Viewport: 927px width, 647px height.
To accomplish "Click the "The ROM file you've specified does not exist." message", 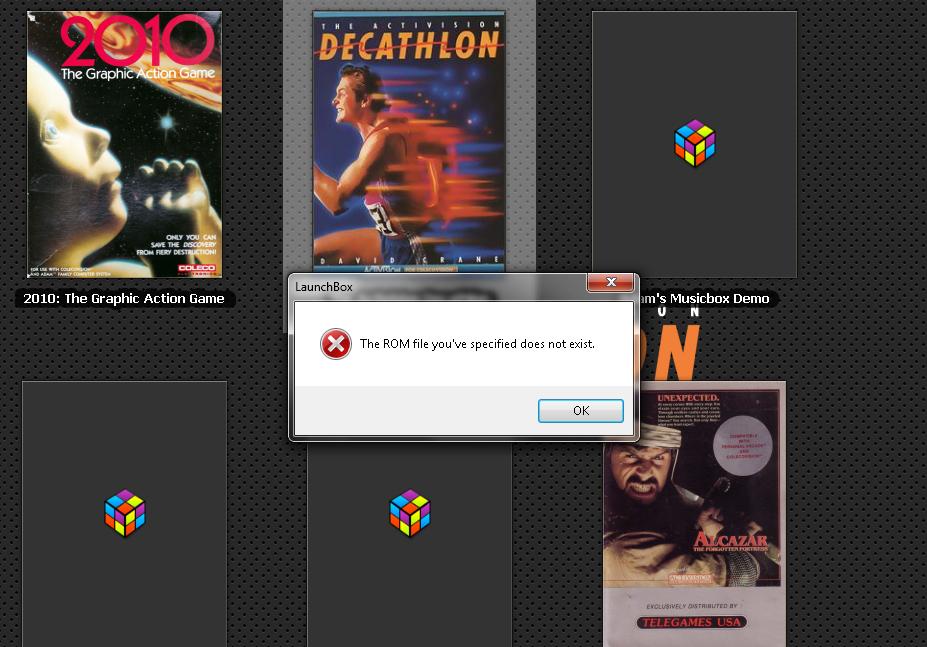I will [x=477, y=344].
